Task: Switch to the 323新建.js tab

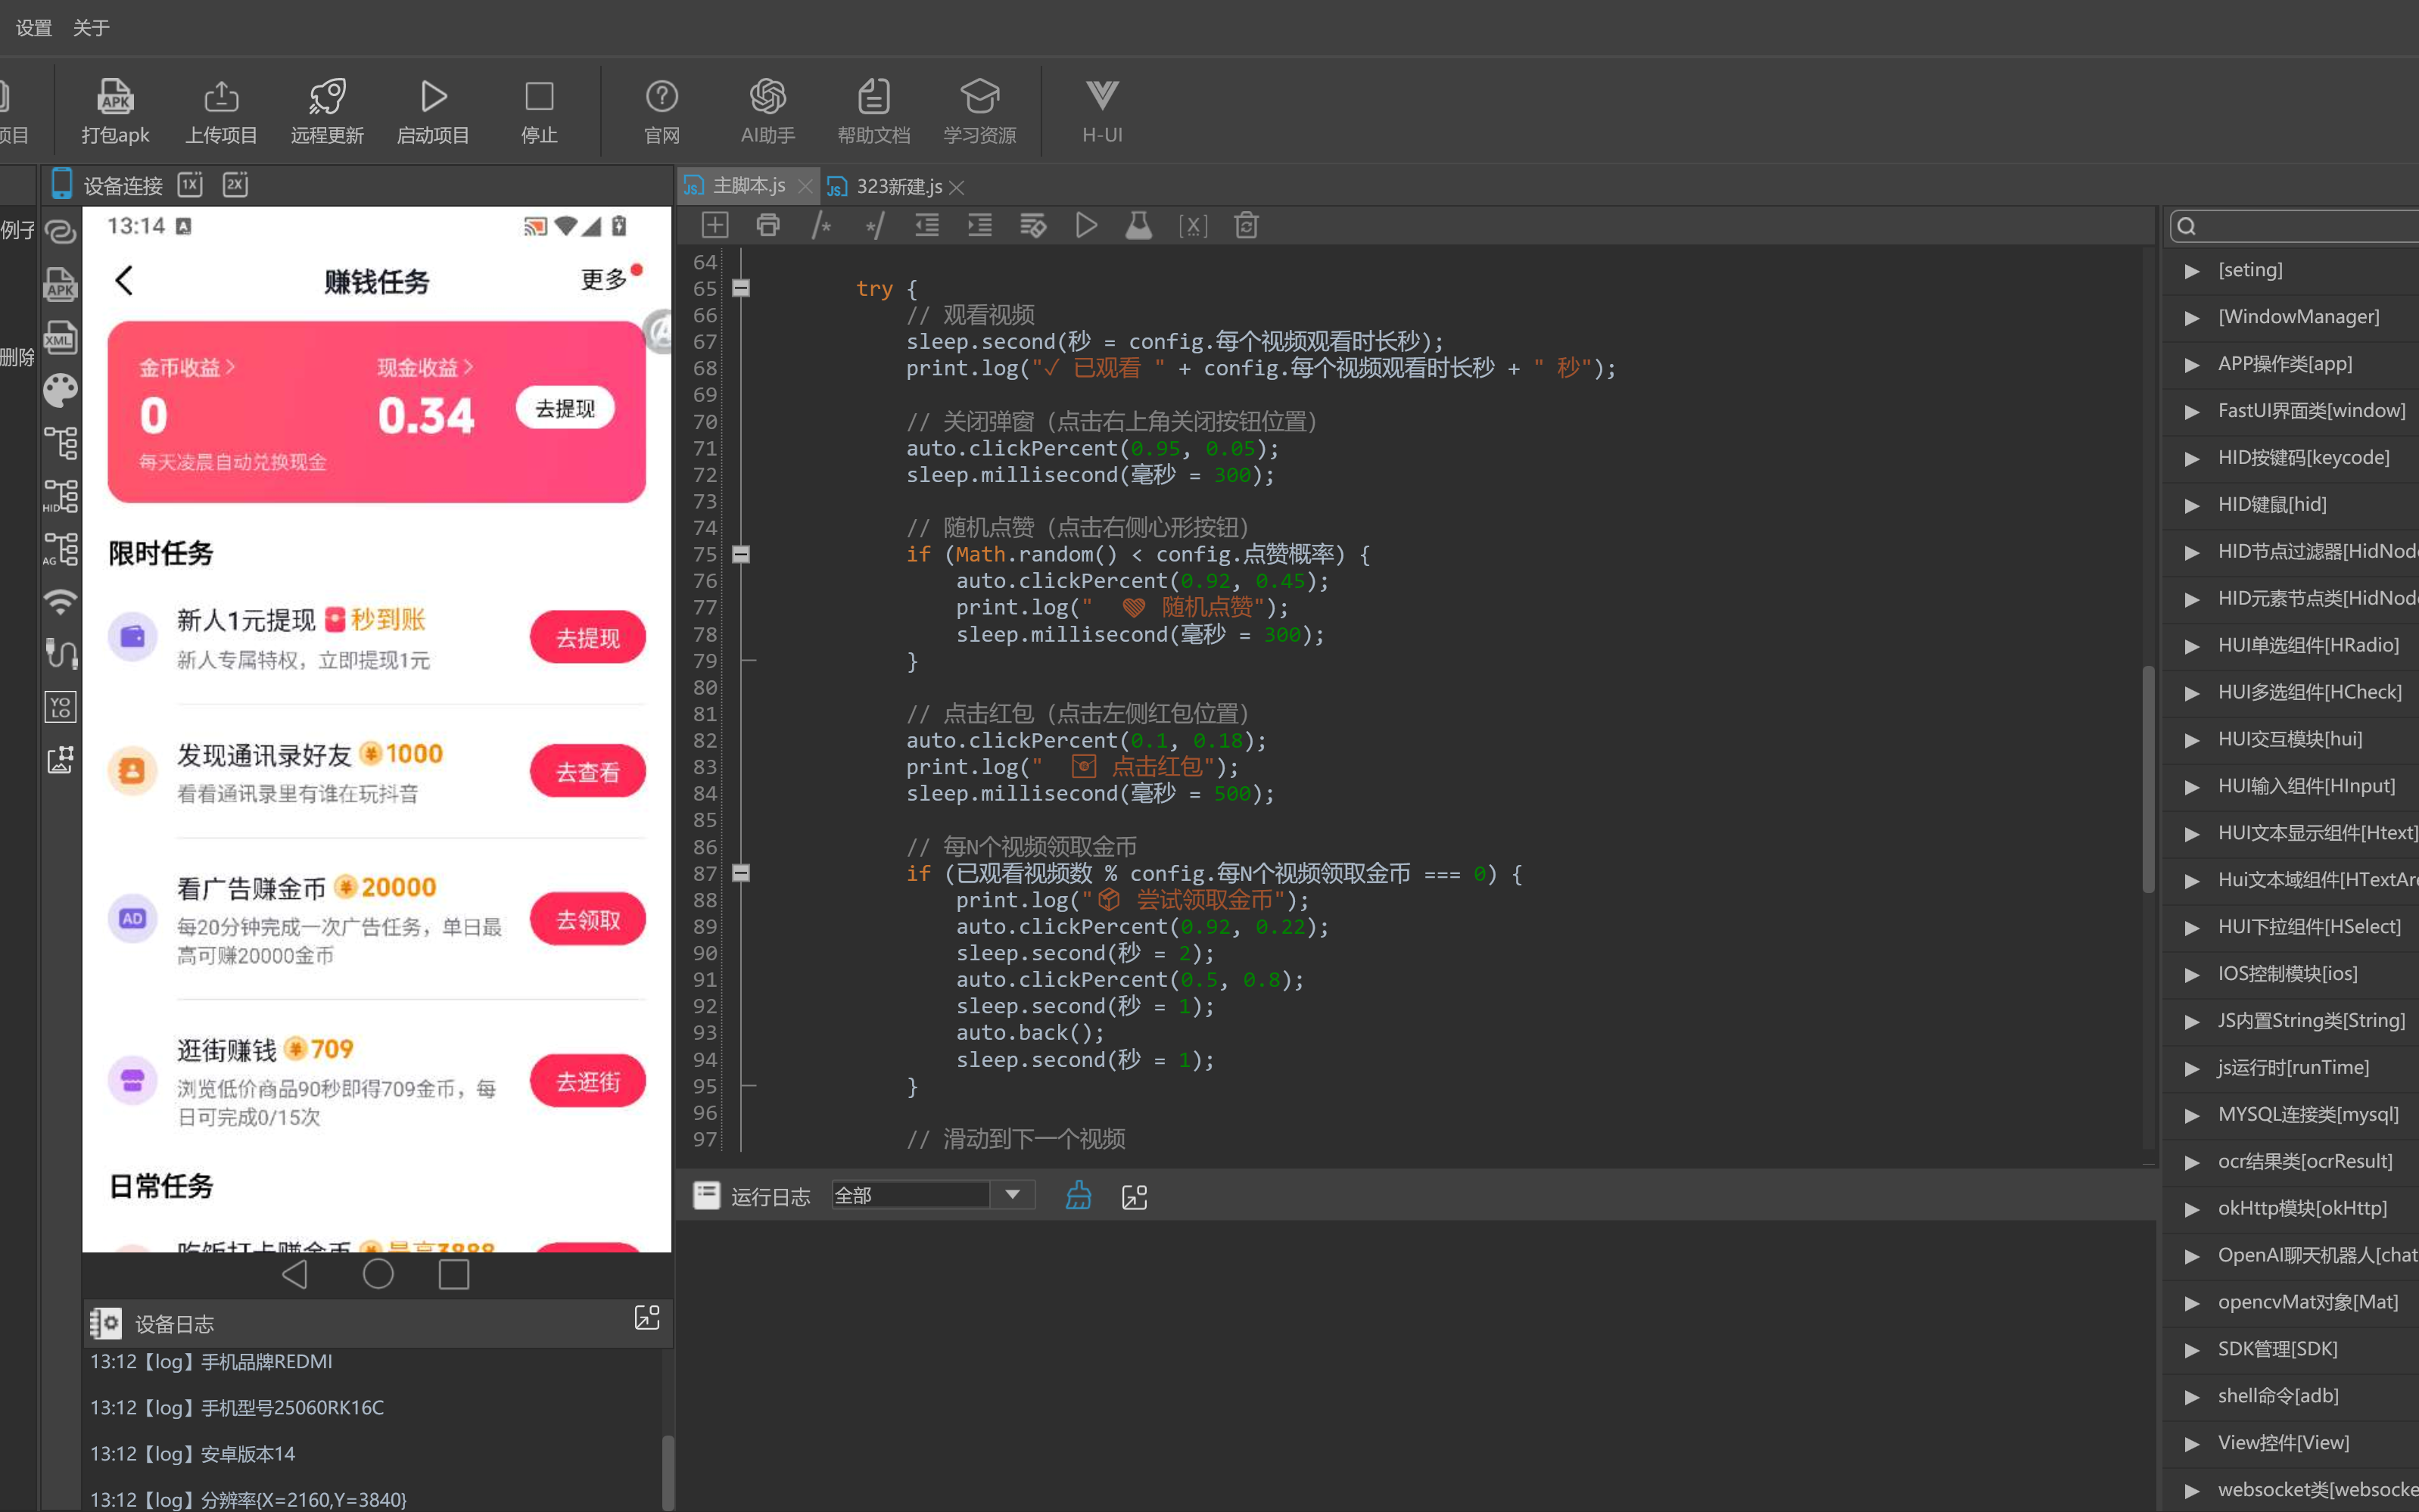Action: click(897, 187)
